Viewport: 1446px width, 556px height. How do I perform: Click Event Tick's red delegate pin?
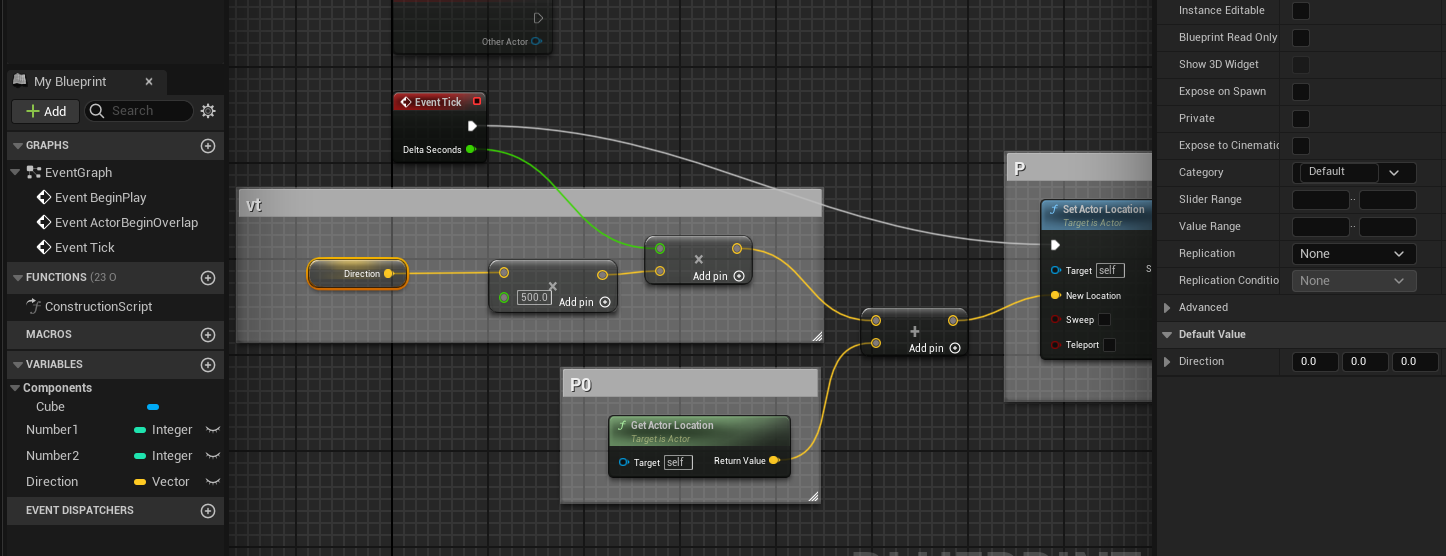coord(477,101)
